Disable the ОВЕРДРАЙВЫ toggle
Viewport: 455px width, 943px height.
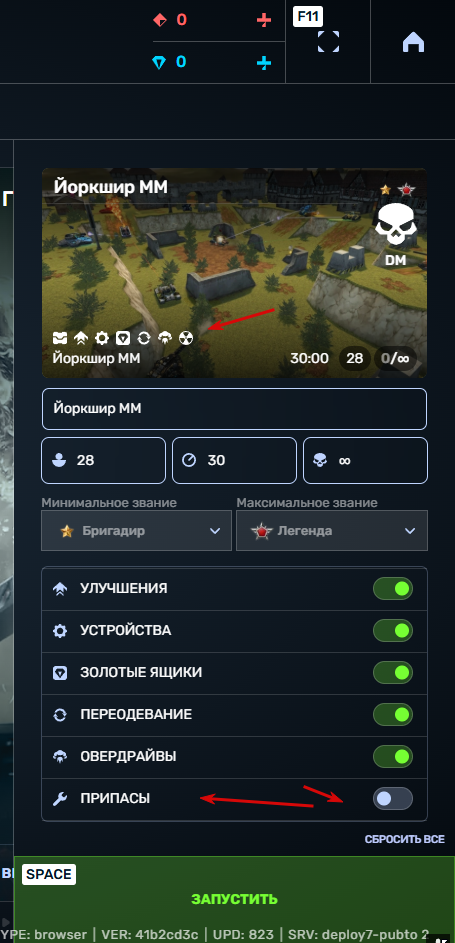[x=393, y=757]
